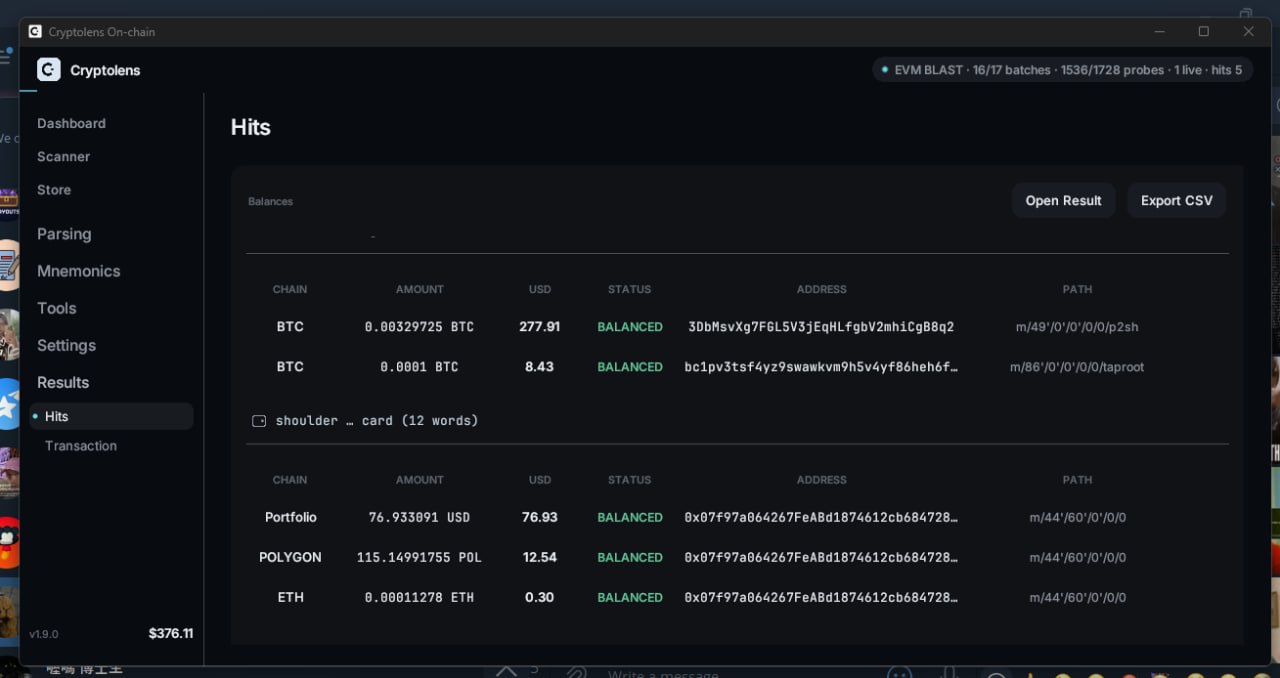Click the 0.00329725 BTC amount
Viewport: 1280px width, 678px height.
[419, 327]
